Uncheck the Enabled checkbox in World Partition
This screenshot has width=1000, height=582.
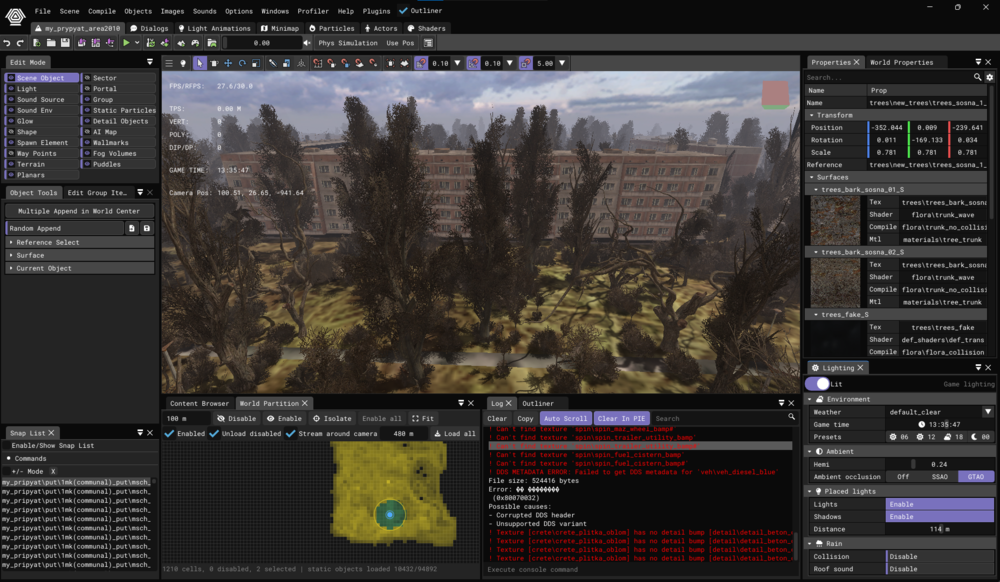pyautogui.click(x=170, y=433)
